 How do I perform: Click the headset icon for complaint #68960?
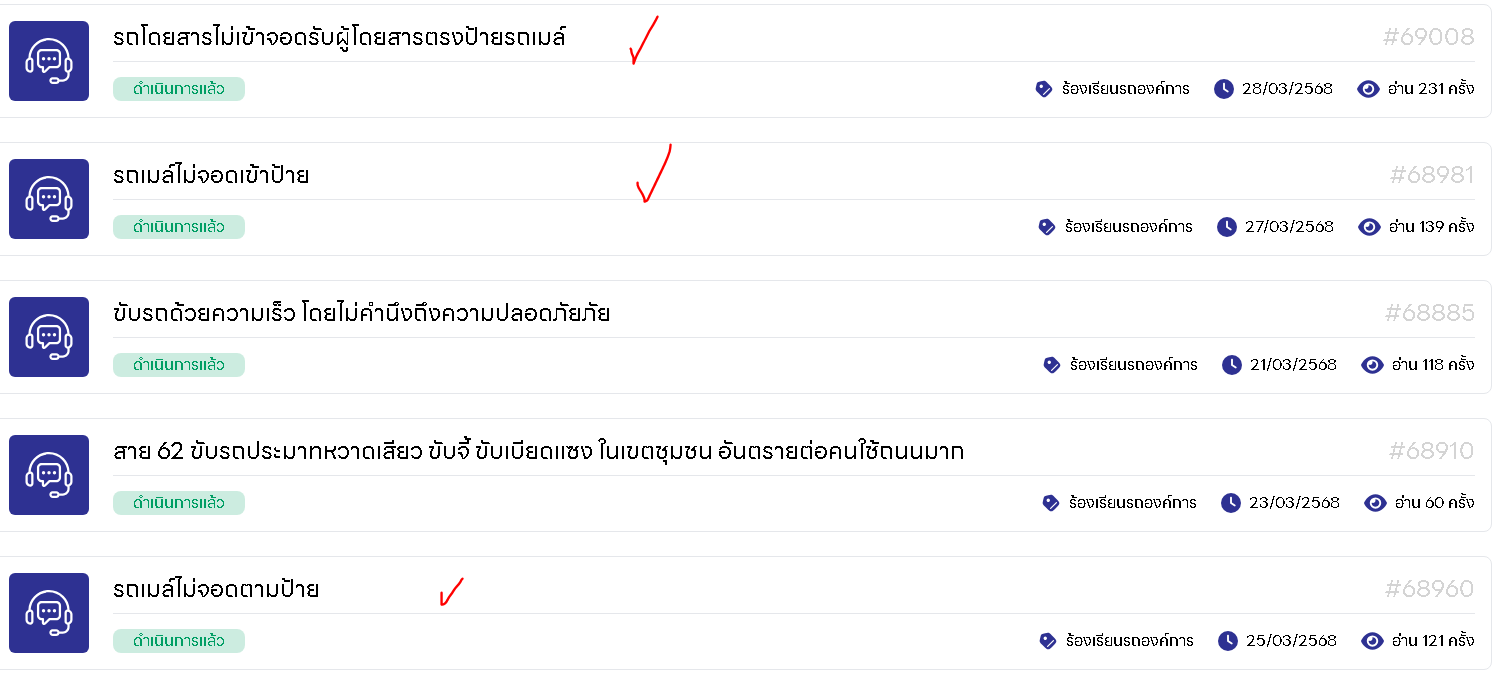49,613
